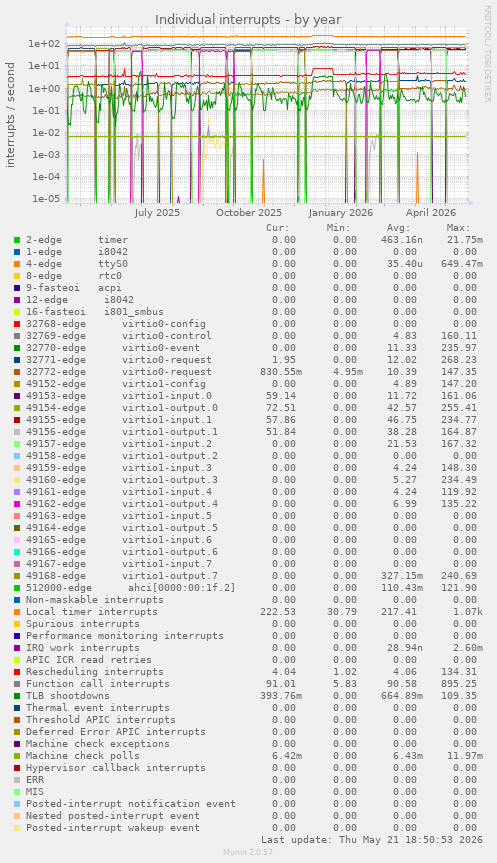Click the orange swatch beside 4-edge ttyS0
Image resolution: width=497 pixels, height=863 pixels.
17,264
